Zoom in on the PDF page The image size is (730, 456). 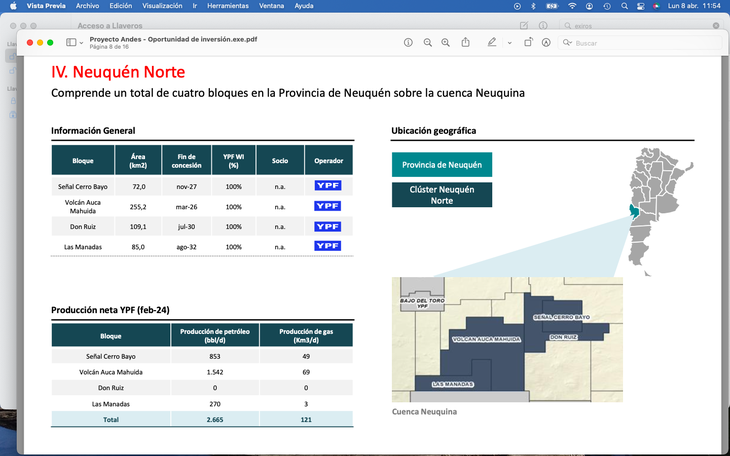(x=447, y=43)
